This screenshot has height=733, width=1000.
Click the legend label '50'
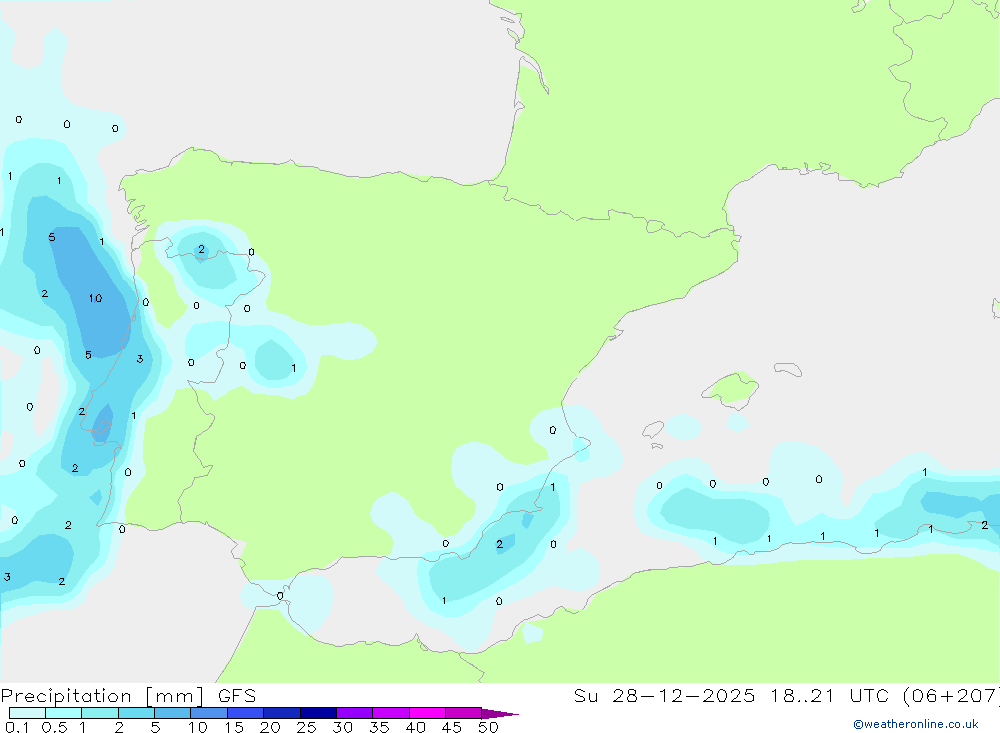(x=489, y=727)
